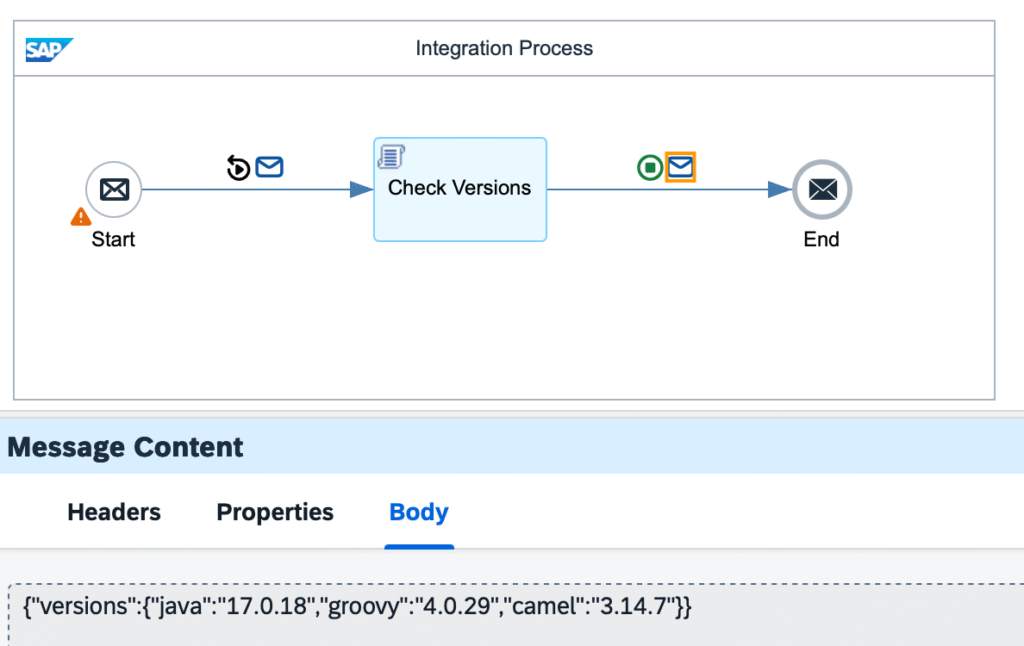Click the script icon inside Check Versions

click(x=391, y=156)
